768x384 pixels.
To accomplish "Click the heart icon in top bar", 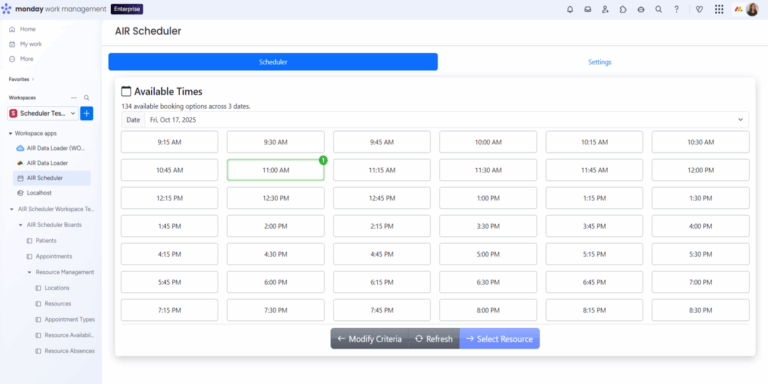I will click(x=699, y=9).
